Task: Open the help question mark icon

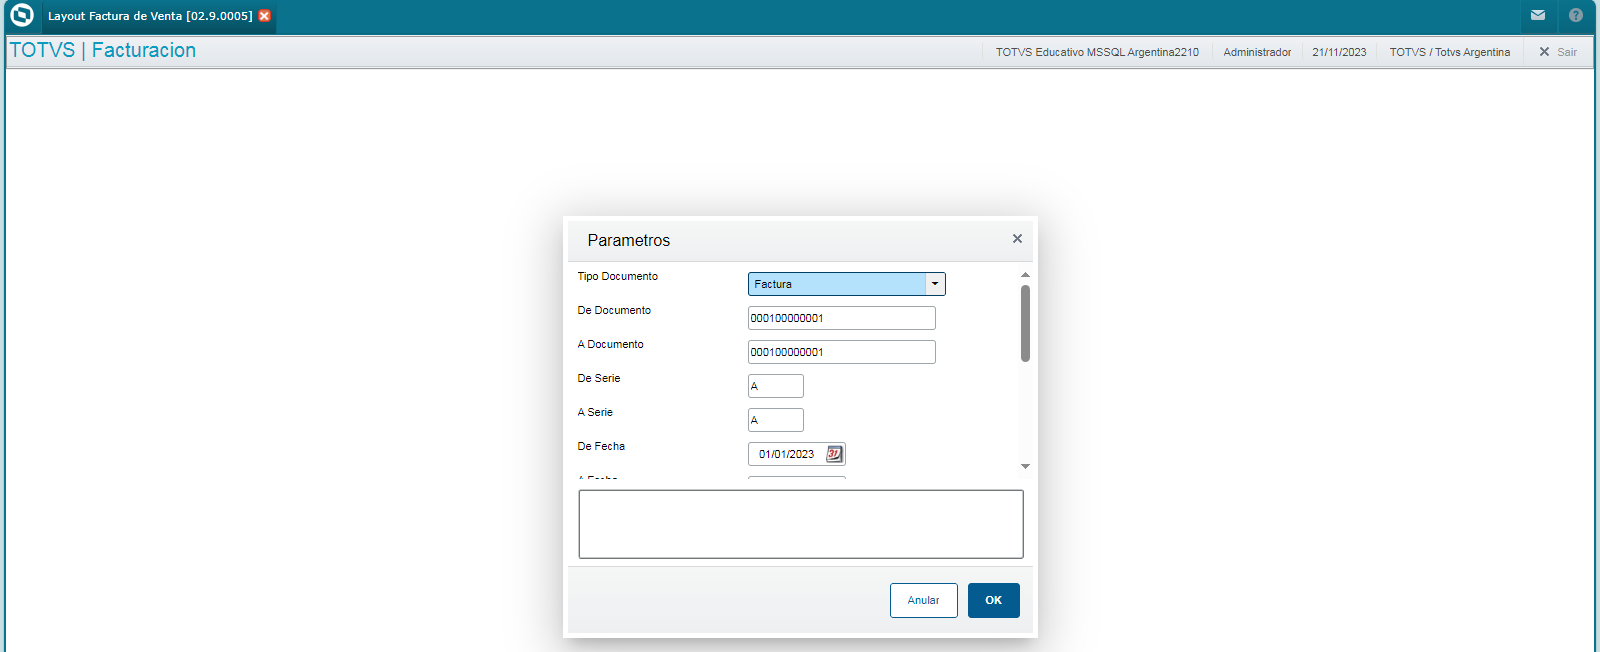Action: click(1576, 15)
